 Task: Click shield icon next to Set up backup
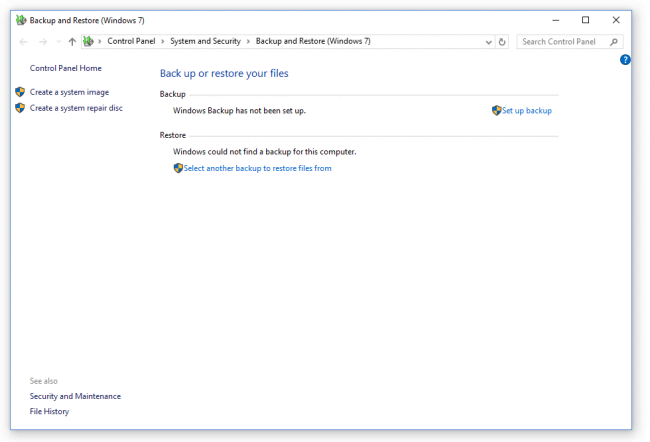(496, 110)
